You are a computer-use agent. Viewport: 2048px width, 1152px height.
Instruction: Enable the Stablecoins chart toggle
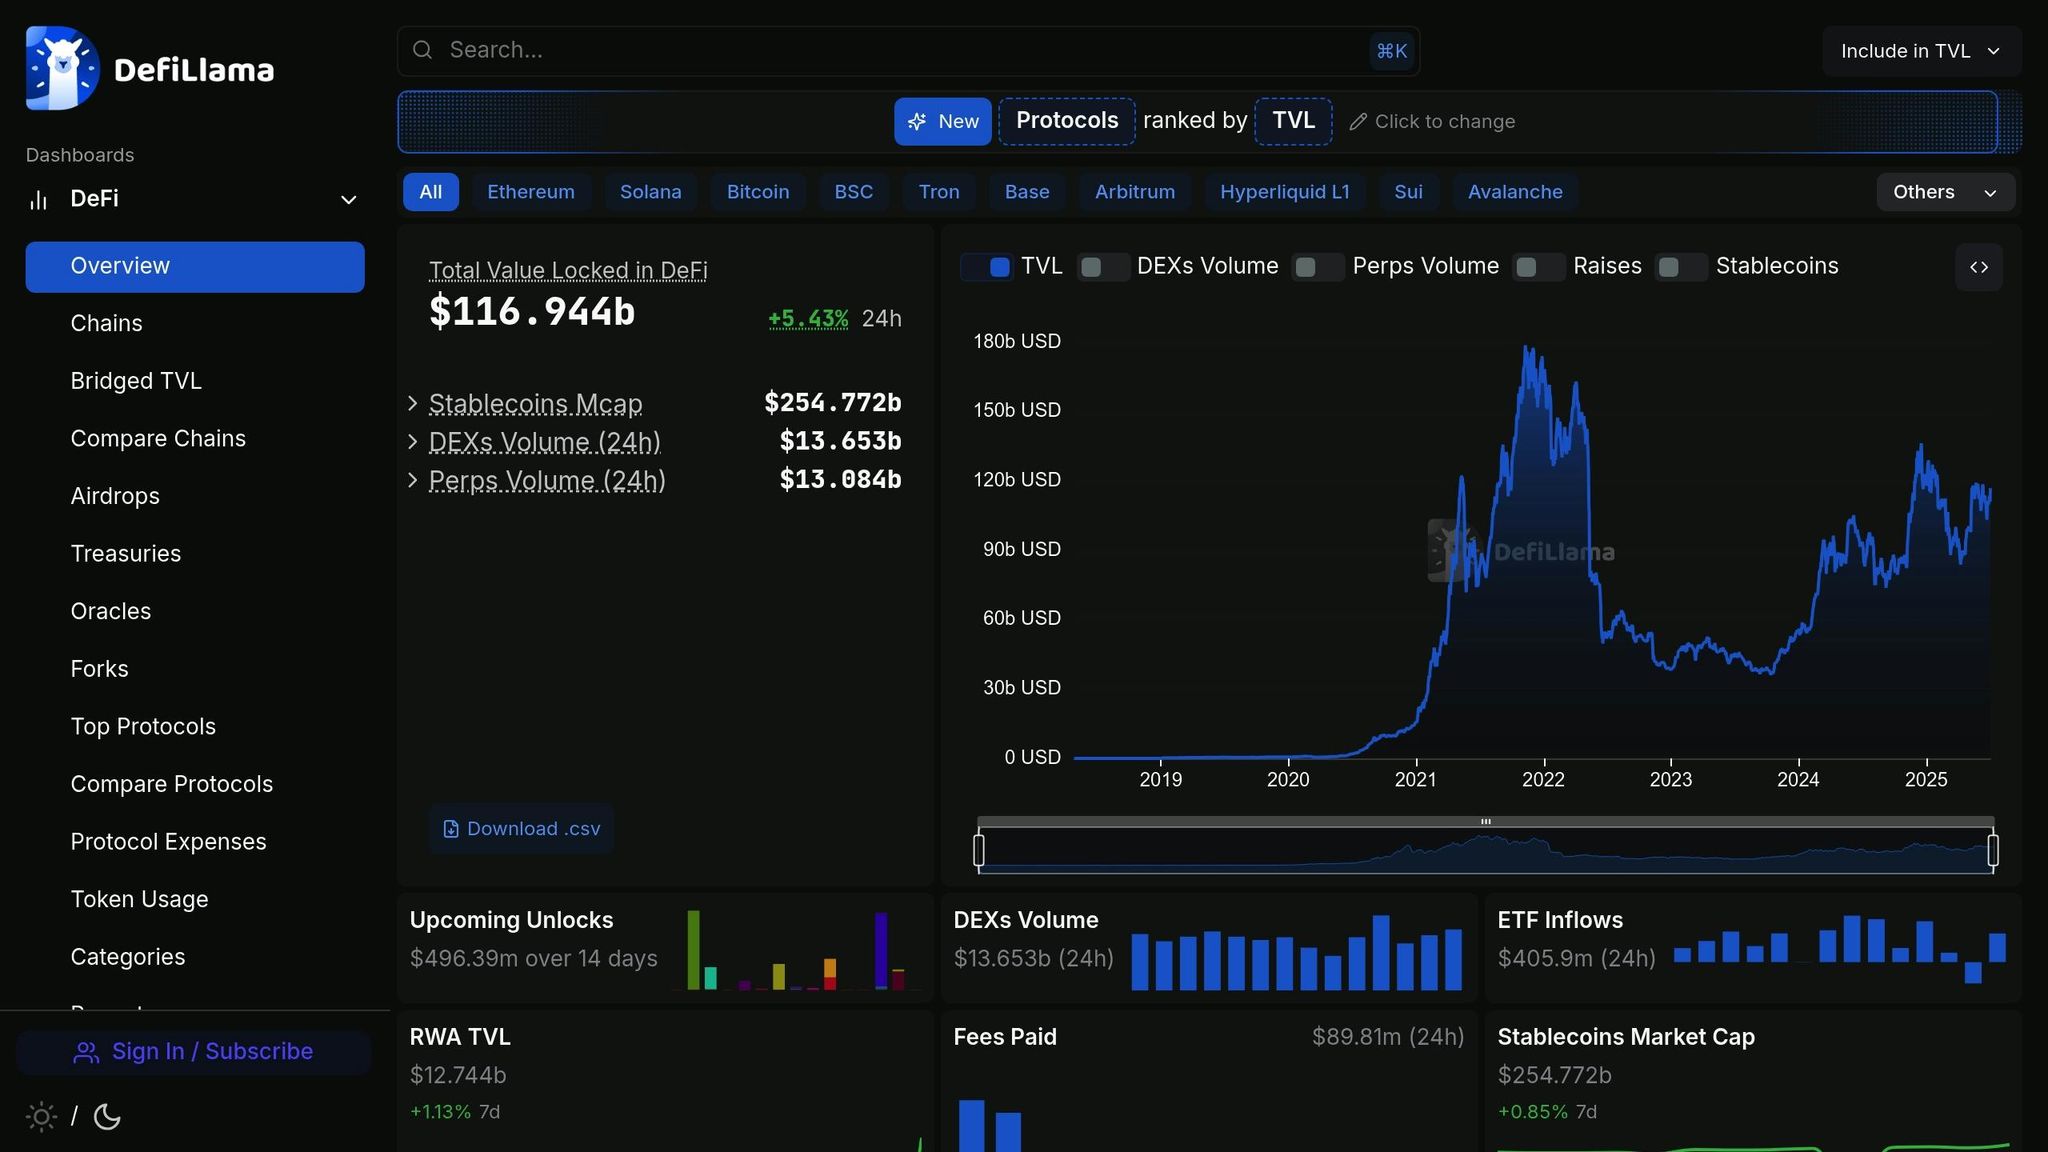(1681, 267)
